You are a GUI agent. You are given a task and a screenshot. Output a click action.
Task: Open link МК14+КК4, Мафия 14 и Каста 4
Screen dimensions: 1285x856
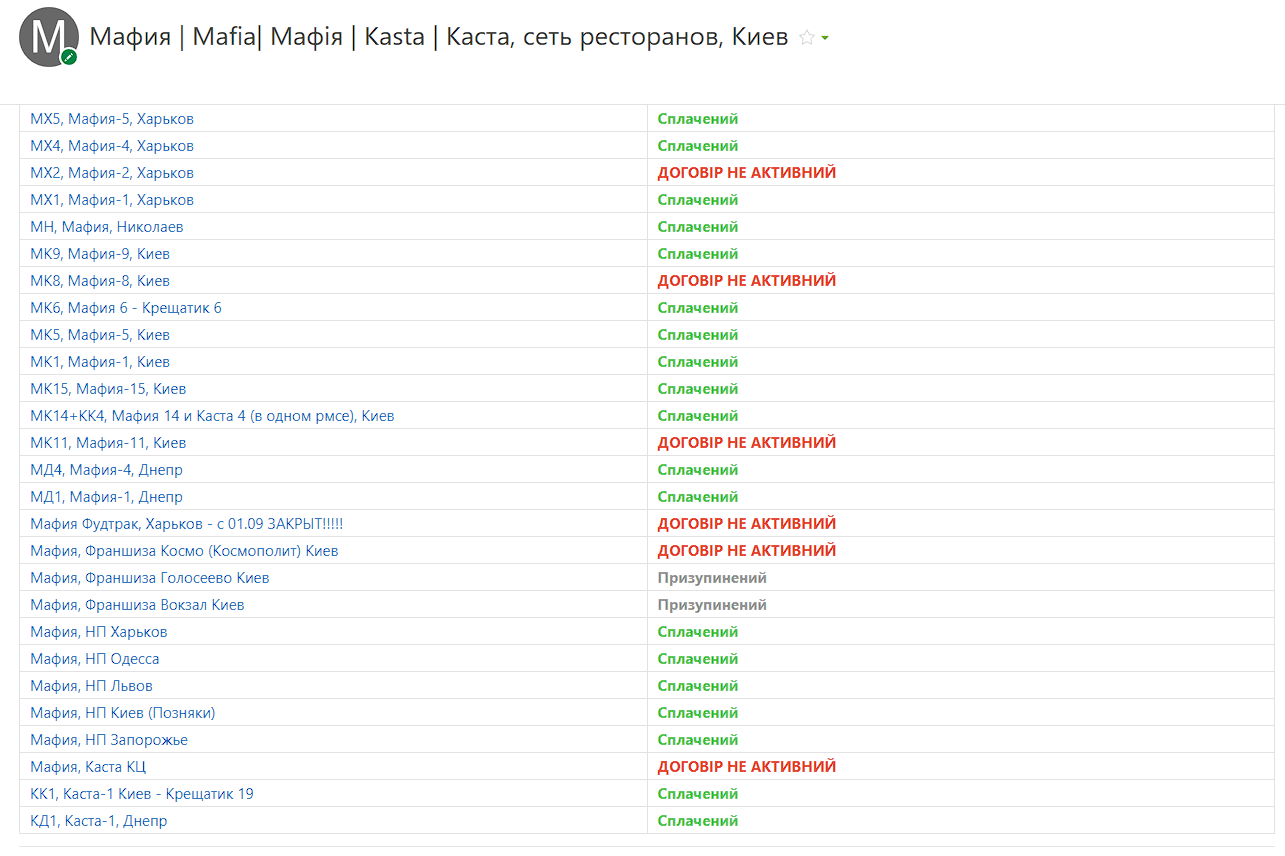pos(212,416)
